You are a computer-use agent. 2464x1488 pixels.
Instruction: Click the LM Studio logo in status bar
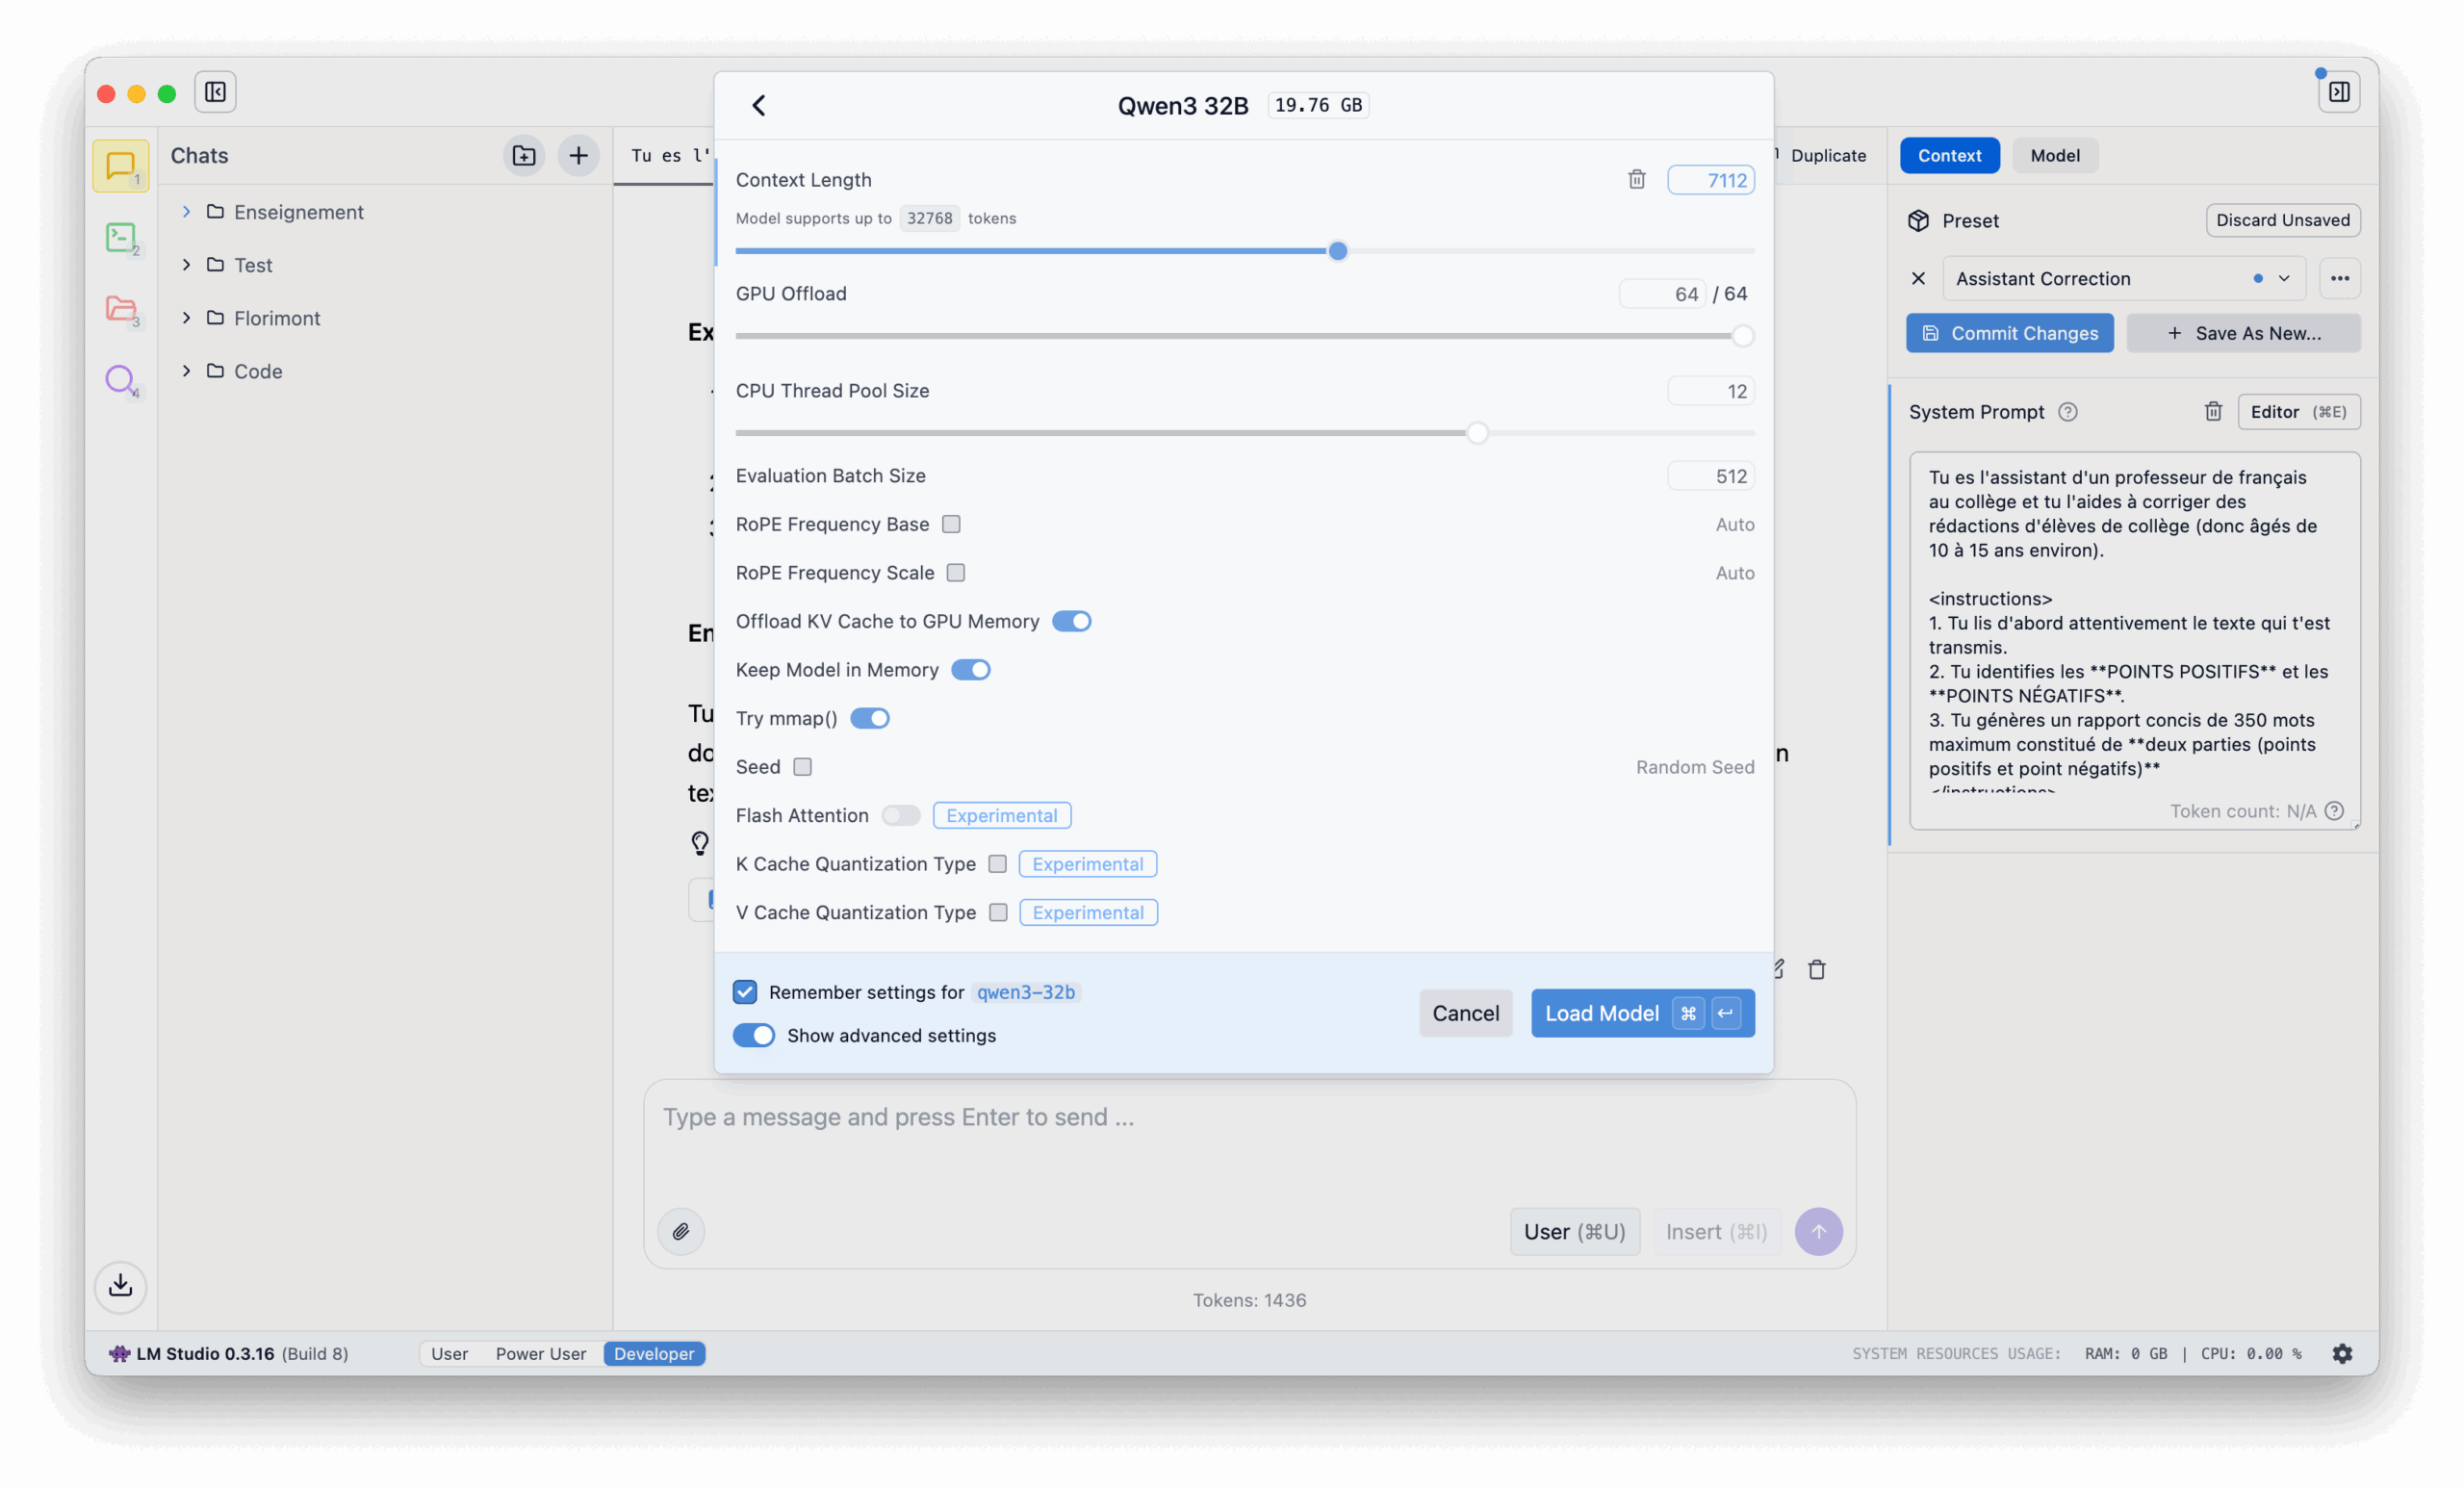pyautogui.click(x=119, y=1353)
